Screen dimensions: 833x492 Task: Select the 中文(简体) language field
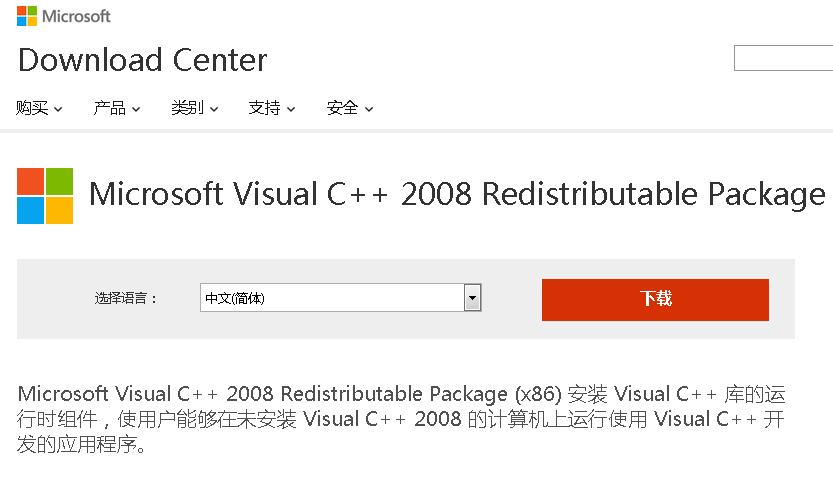pyautogui.click(x=331, y=298)
